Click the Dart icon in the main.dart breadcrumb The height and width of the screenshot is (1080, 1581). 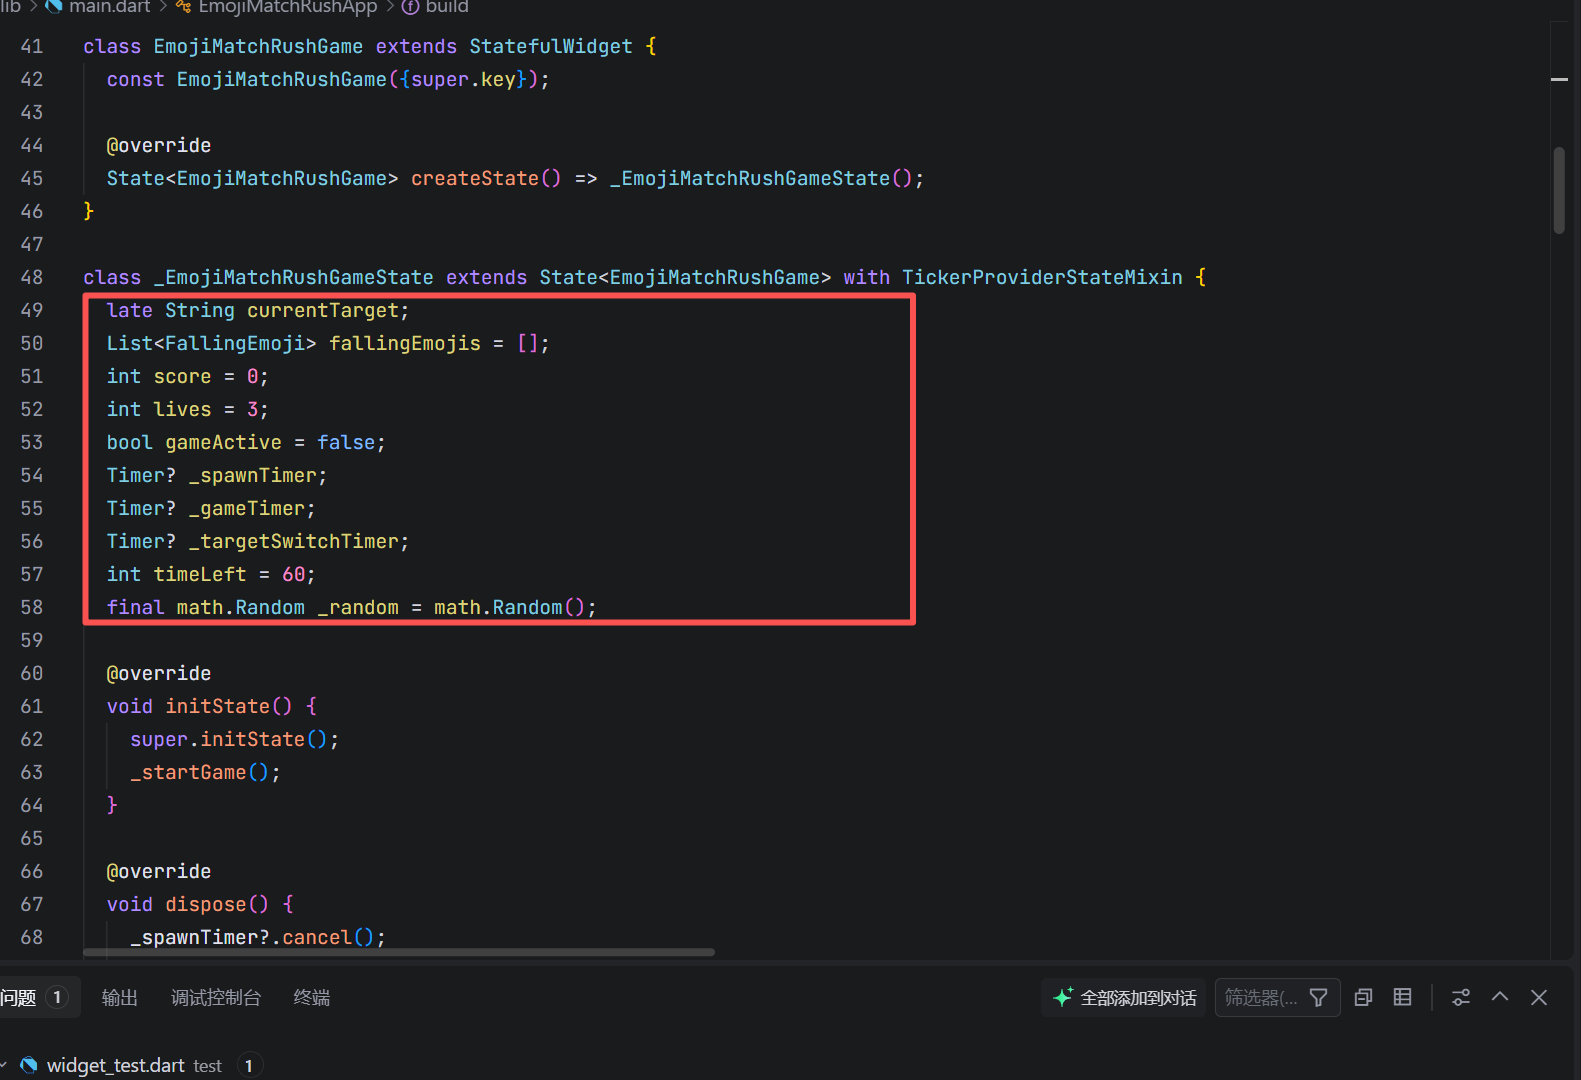tap(54, 6)
